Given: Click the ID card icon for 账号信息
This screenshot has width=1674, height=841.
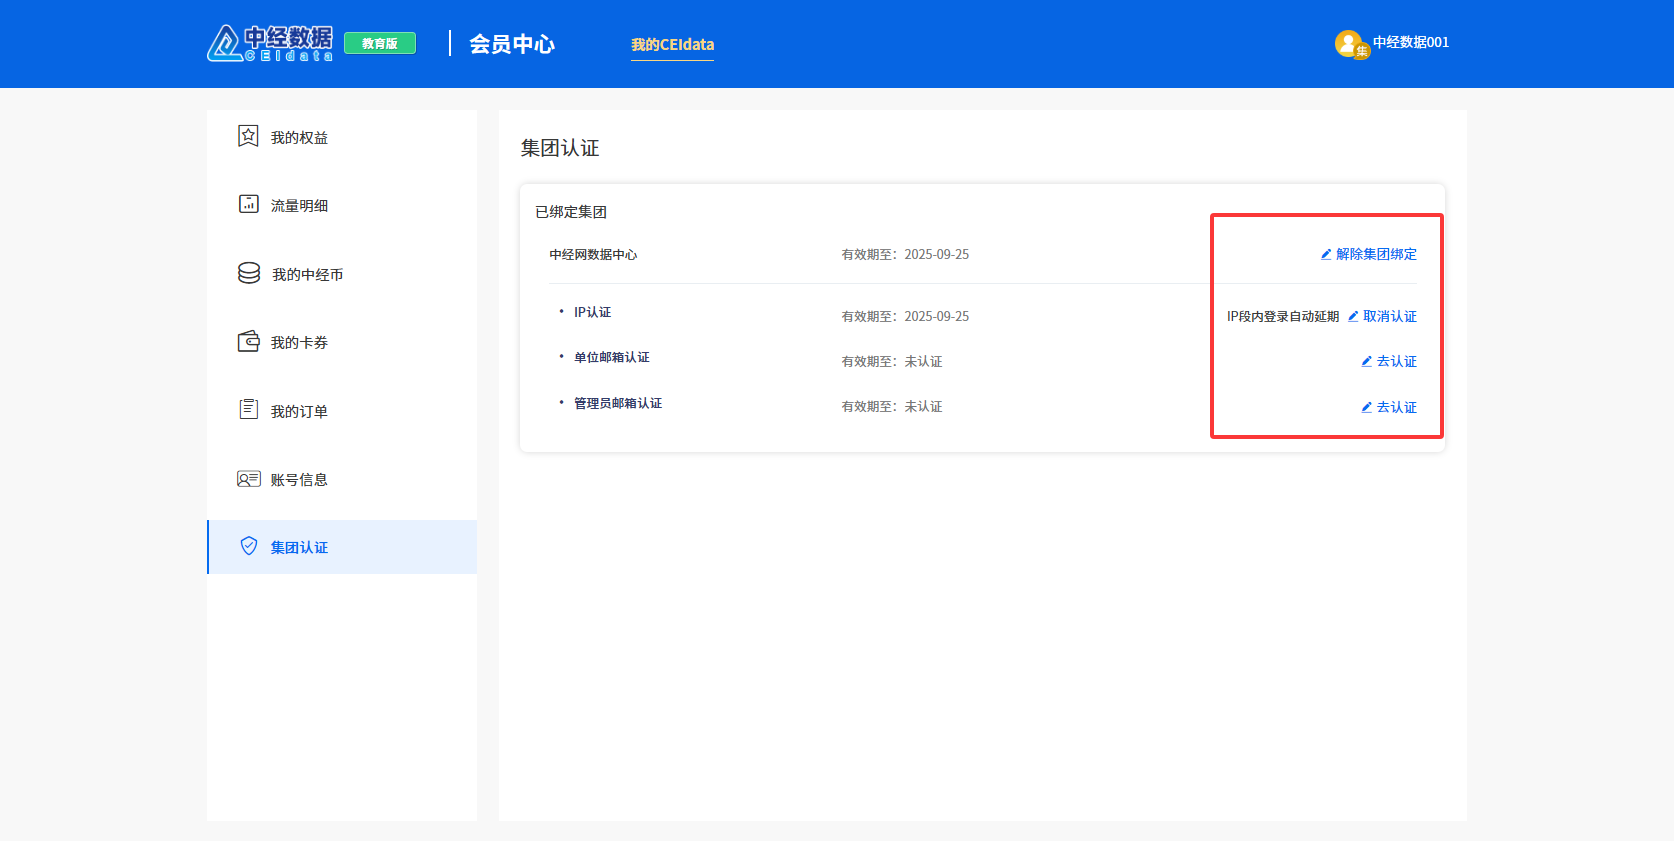Looking at the screenshot, I should [248, 479].
